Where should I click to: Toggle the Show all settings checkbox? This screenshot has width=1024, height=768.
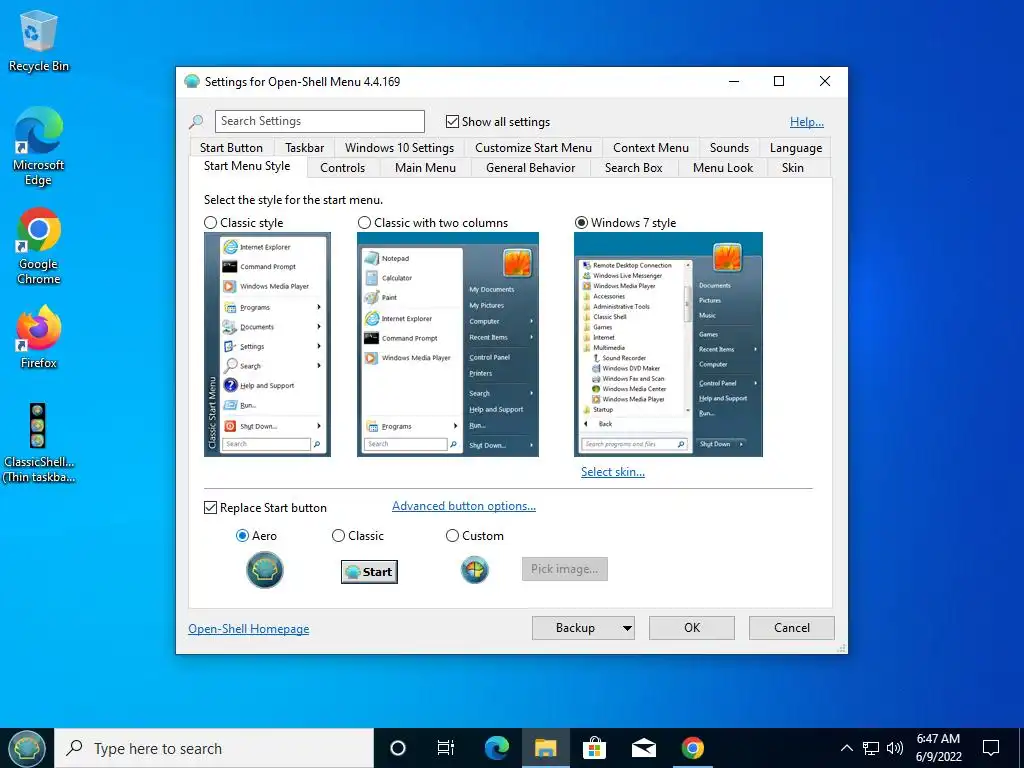pos(452,121)
